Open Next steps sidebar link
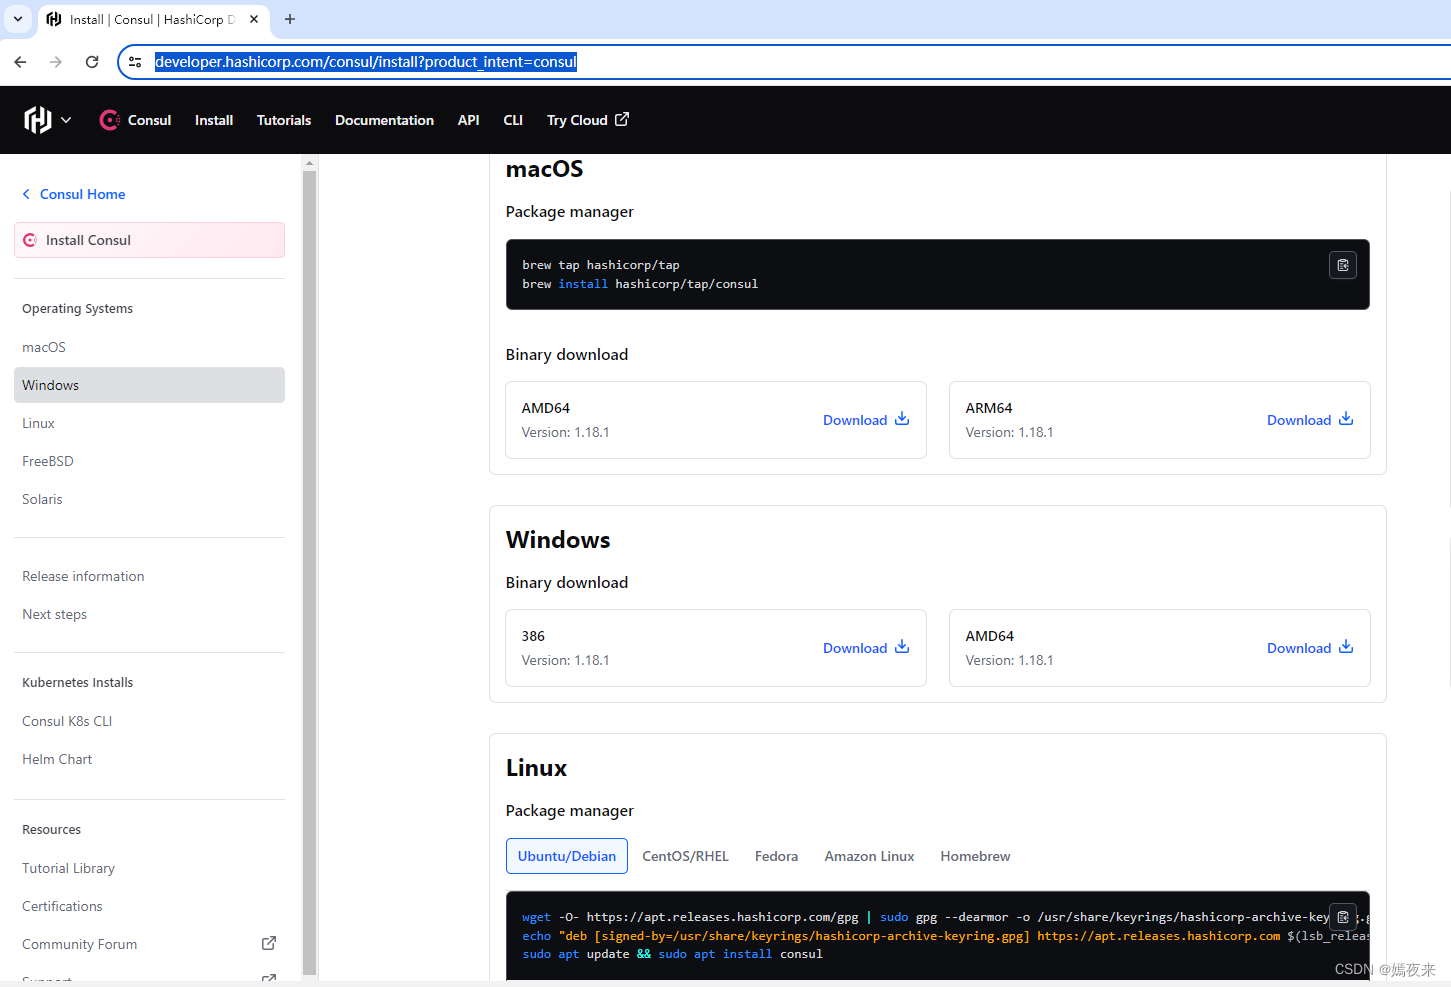The height and width of the screenshot is (987, 1451). click(54, 614)
